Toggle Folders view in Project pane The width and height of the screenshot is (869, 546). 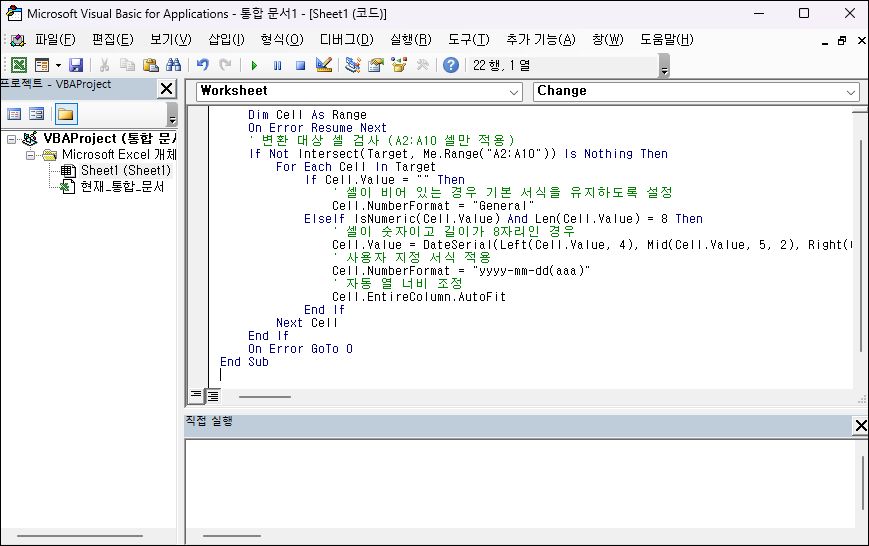coord(65,114)
